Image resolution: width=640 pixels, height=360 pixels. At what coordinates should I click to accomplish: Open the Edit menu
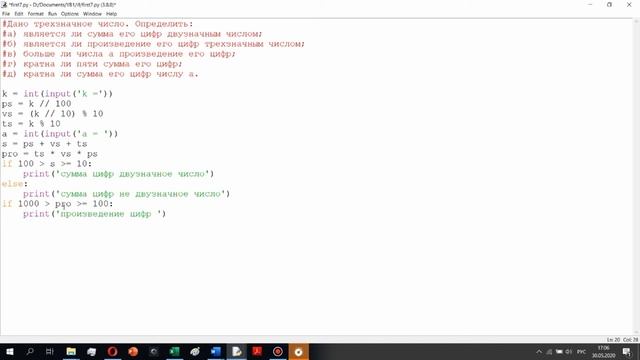[x=19, y=14]
